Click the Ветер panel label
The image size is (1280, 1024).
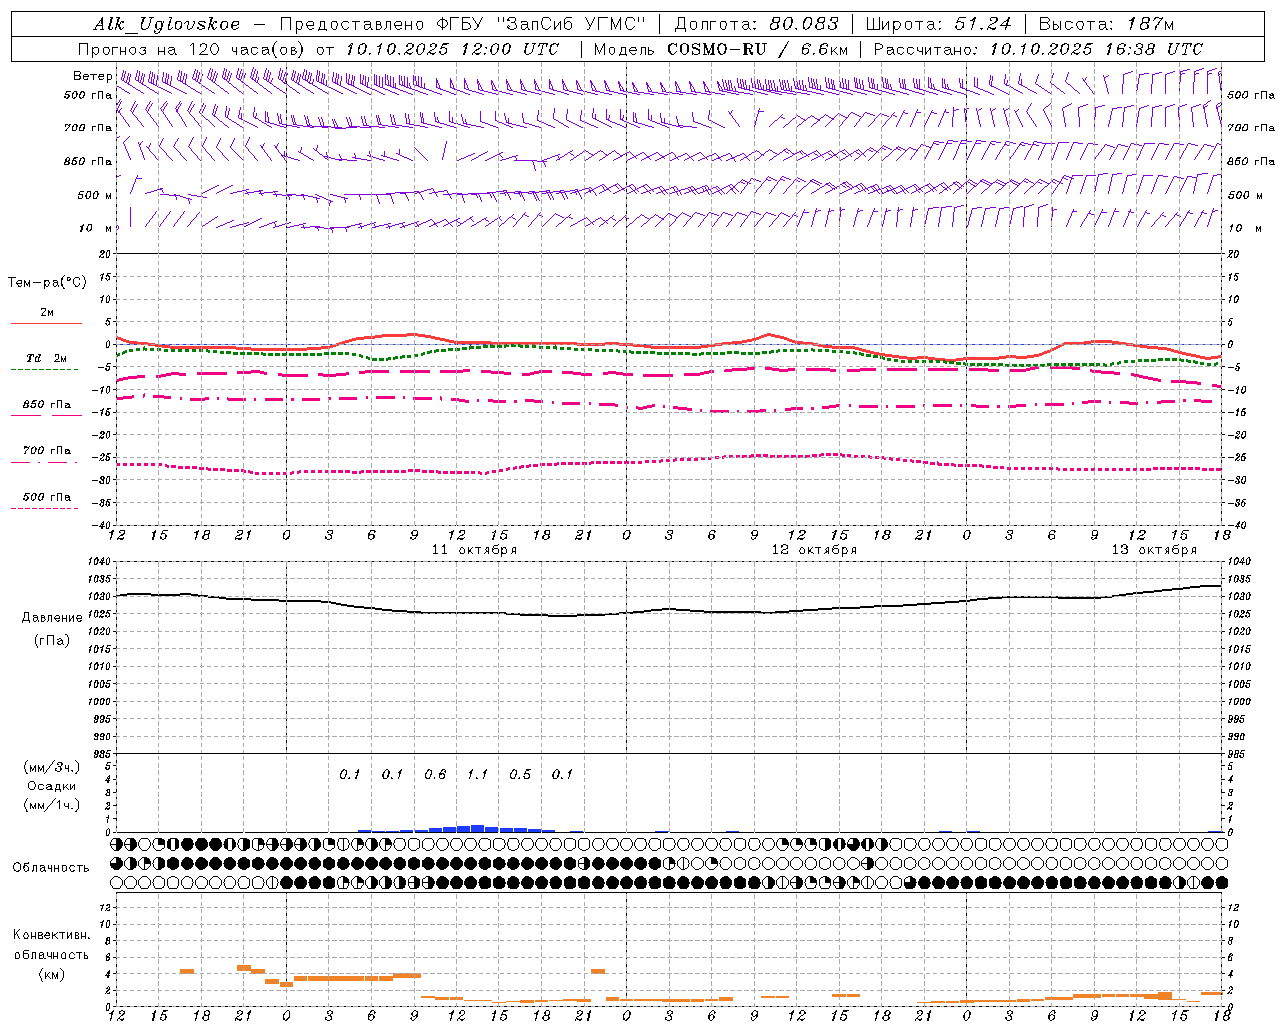93,76
